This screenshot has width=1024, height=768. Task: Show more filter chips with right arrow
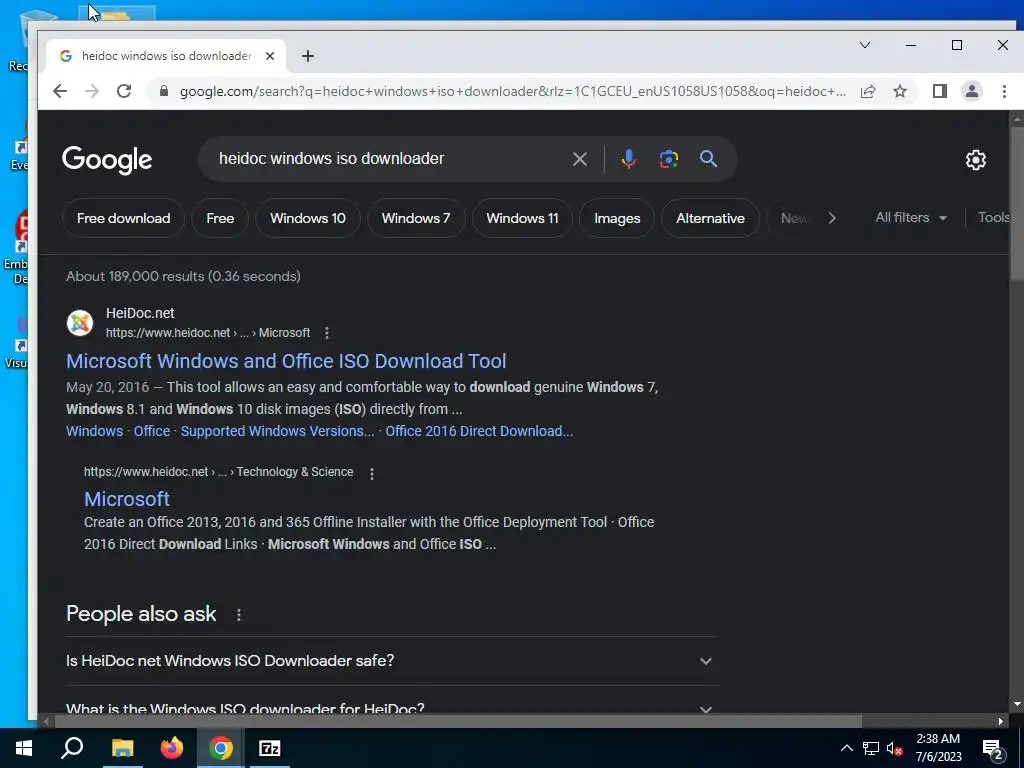[x=832, y=218]
